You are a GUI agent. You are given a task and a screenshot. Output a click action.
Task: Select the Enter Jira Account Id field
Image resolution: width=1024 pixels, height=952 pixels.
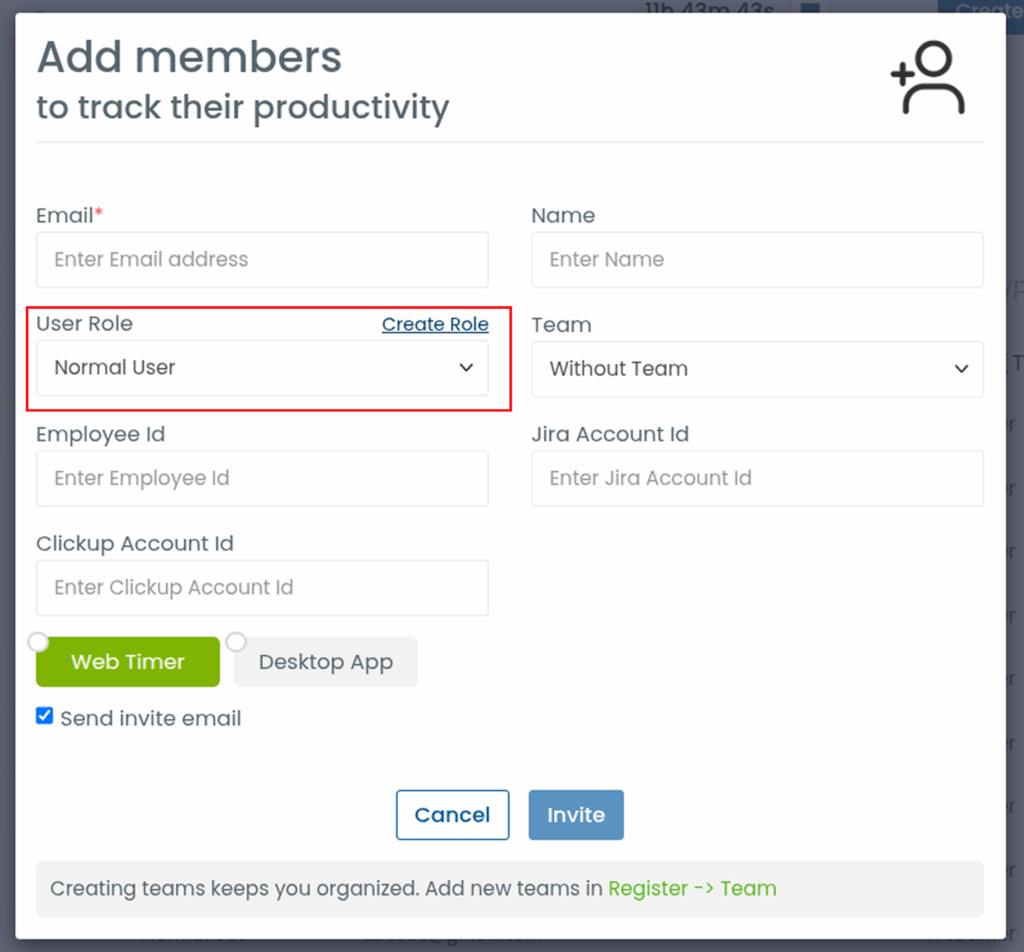(756, 478)
